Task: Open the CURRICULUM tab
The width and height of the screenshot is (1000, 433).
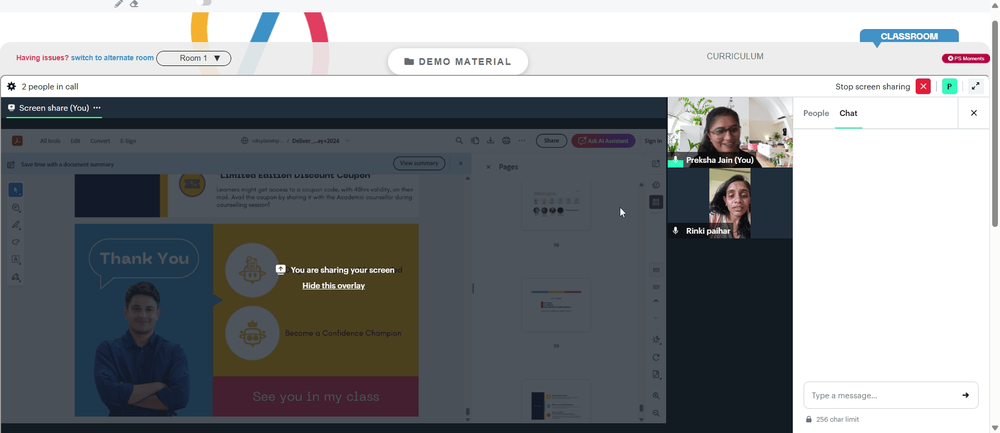Action: [x=735, y=56]
